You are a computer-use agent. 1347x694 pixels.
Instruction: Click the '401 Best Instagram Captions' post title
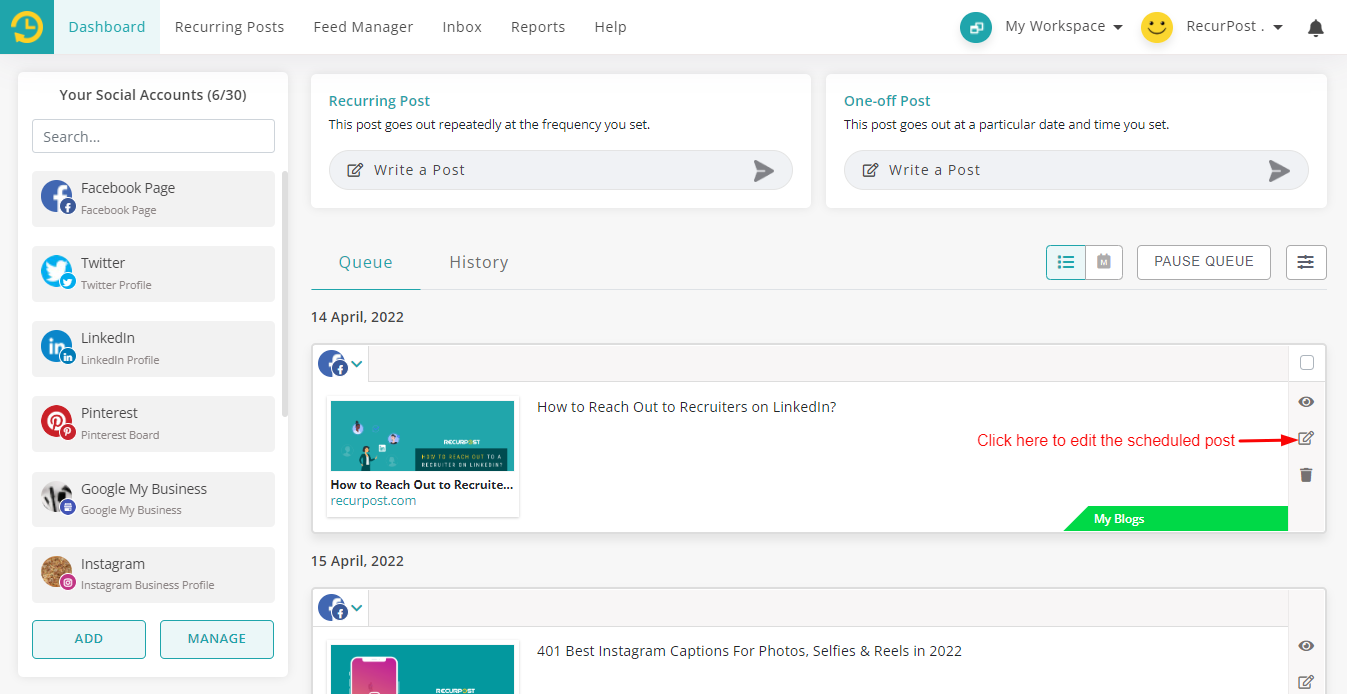click(x=750, y=651)
